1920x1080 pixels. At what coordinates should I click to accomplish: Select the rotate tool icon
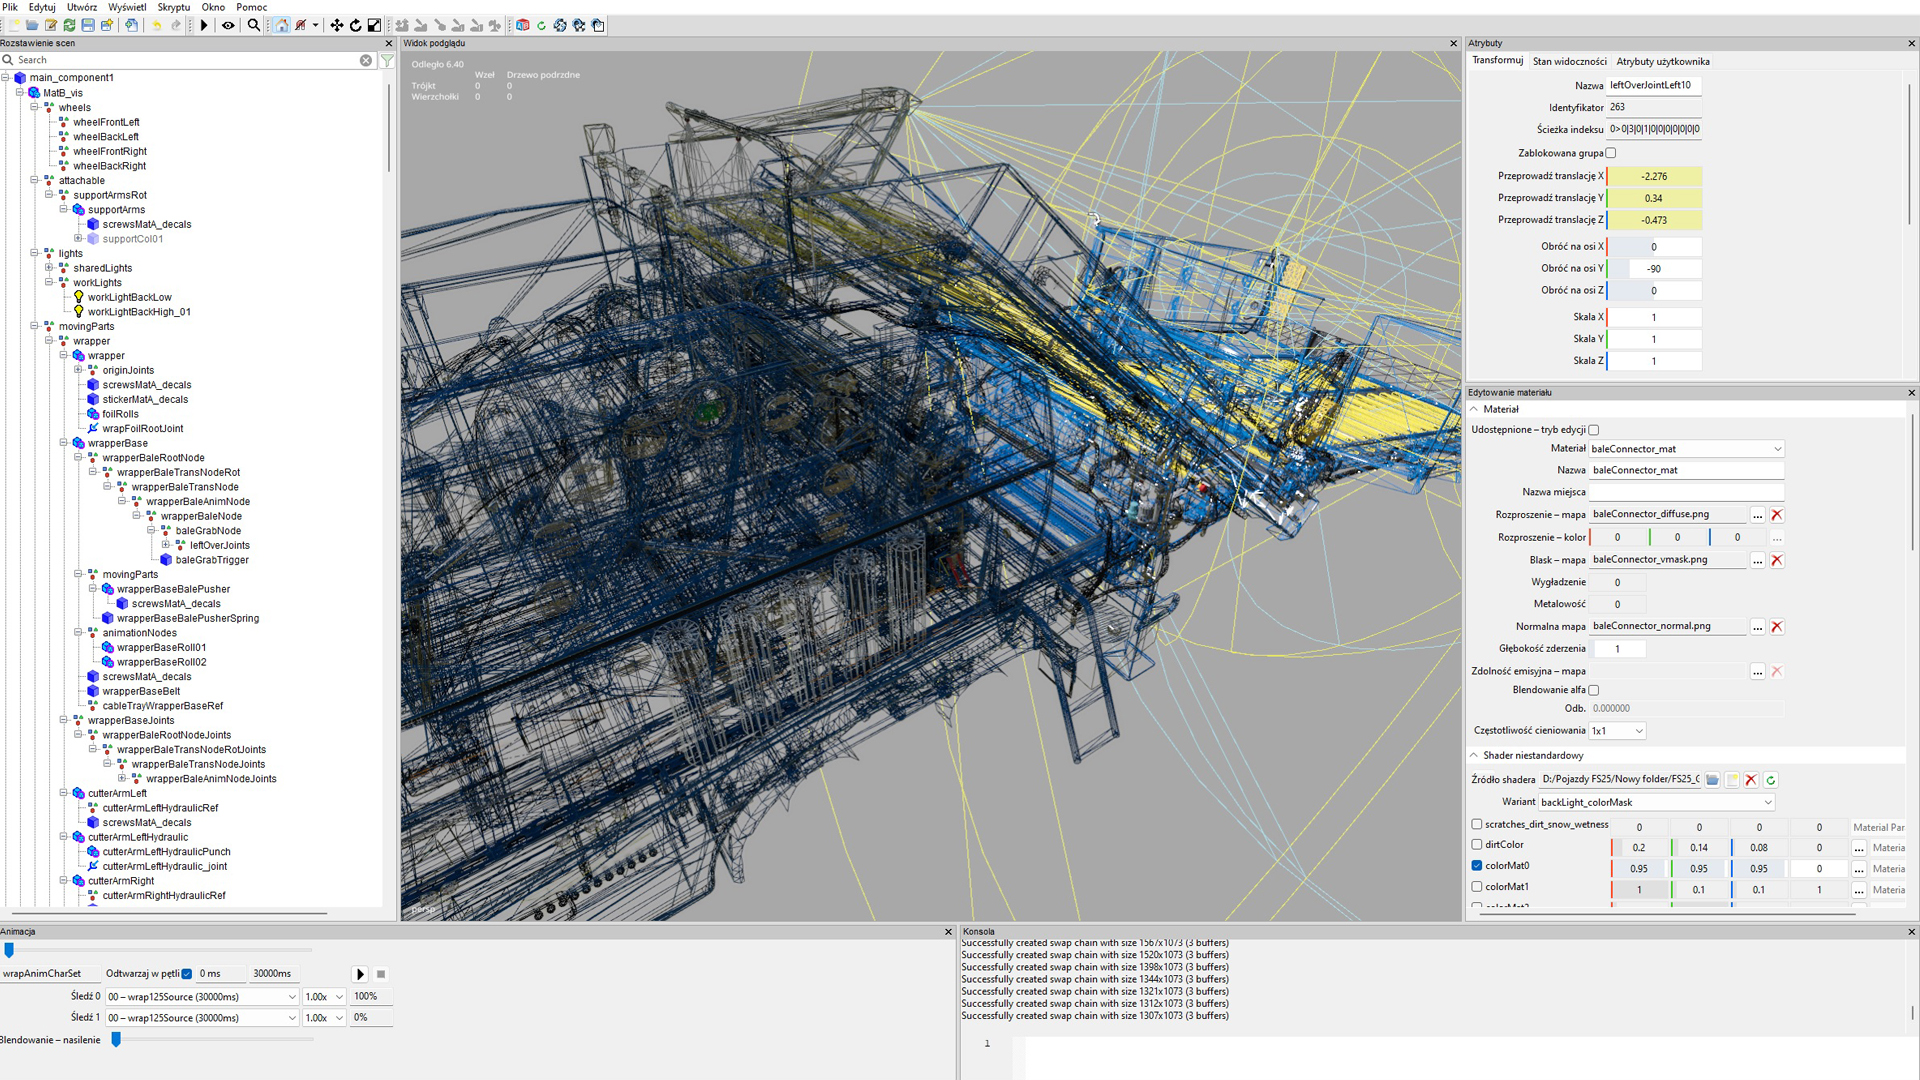(355, 25)
